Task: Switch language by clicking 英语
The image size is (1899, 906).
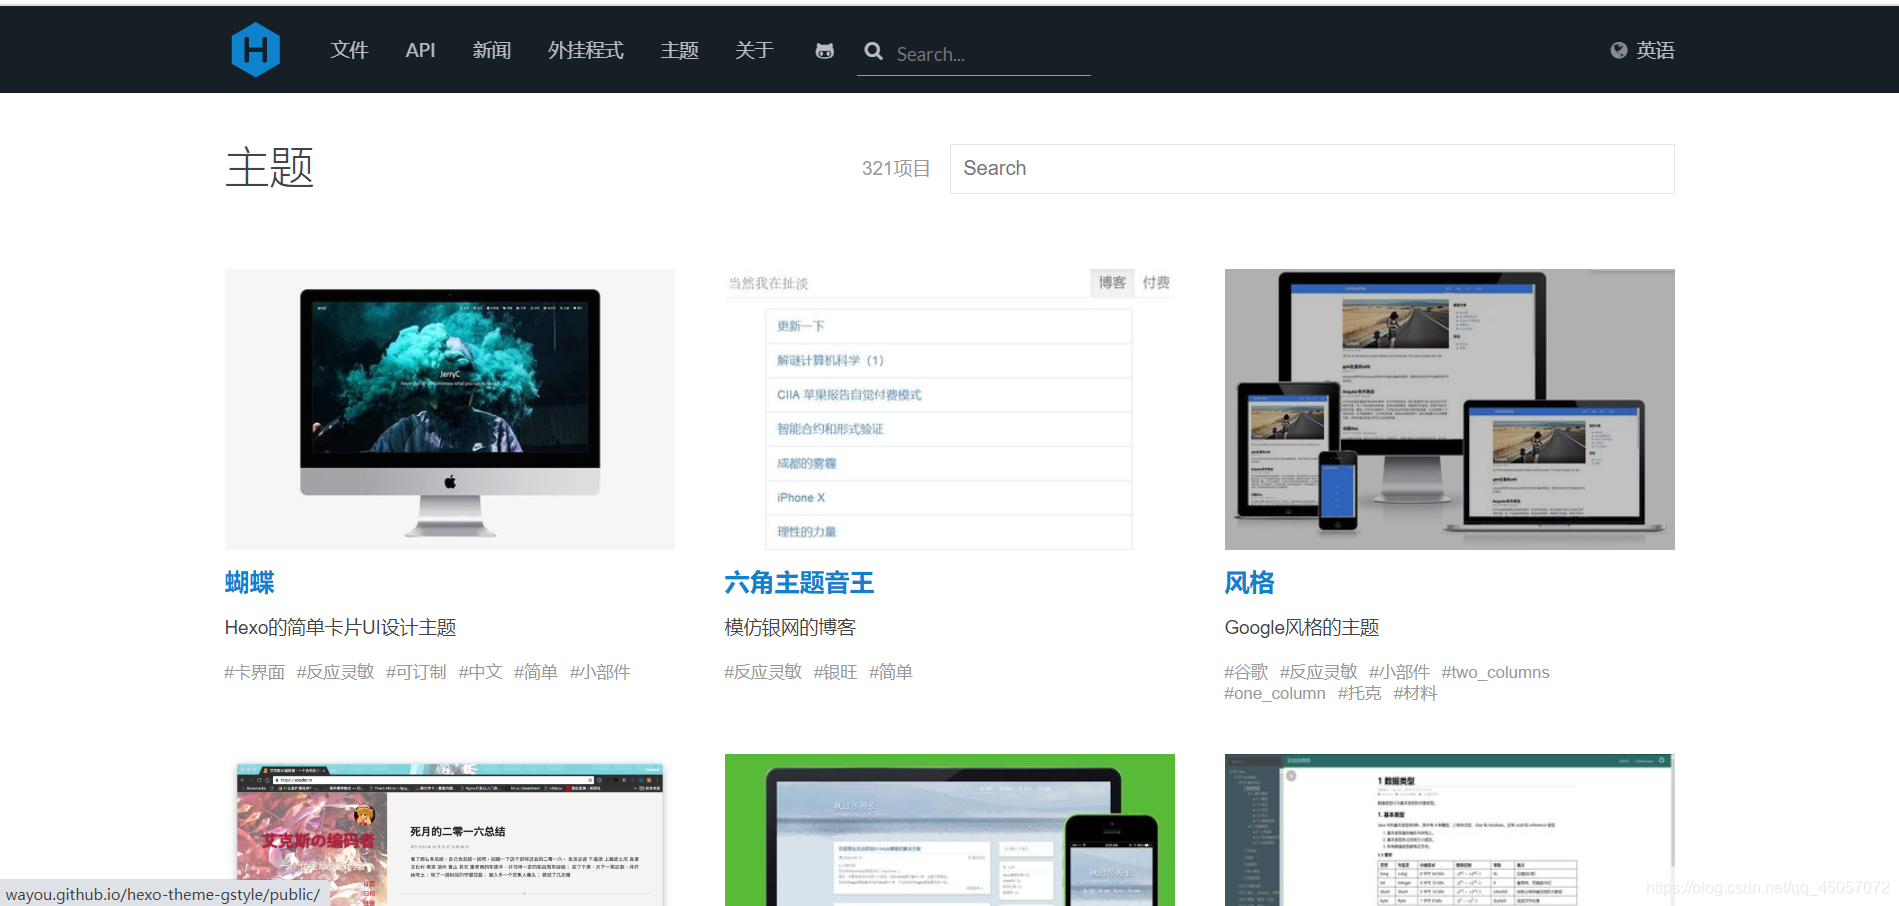Action: pyautogui.click(x=1653, y=50)
